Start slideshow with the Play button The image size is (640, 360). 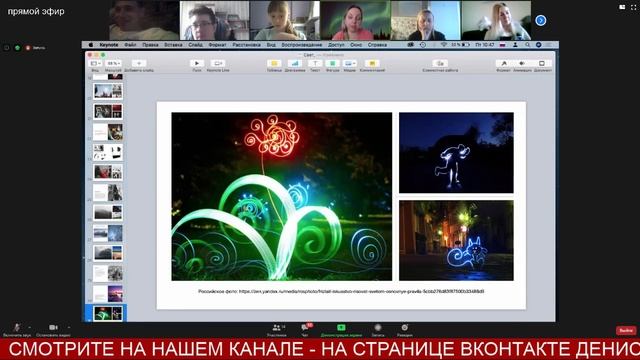pyautogui.click(x=197, y=63)
